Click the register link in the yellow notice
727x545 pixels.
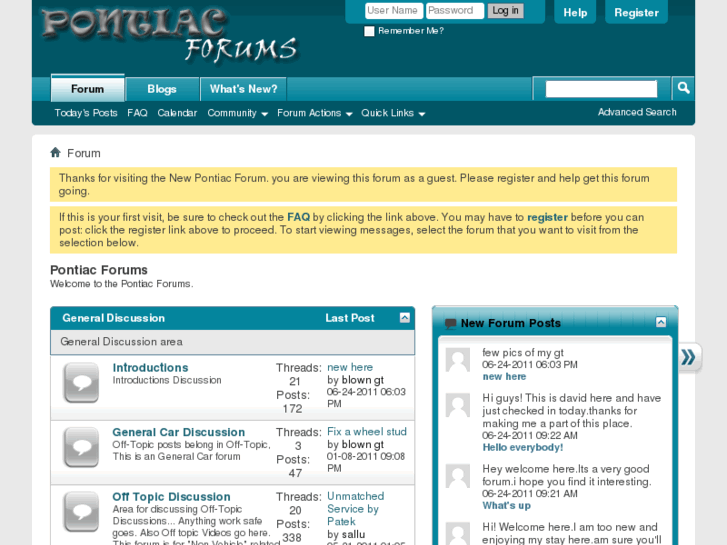click(x=547, y=217)
